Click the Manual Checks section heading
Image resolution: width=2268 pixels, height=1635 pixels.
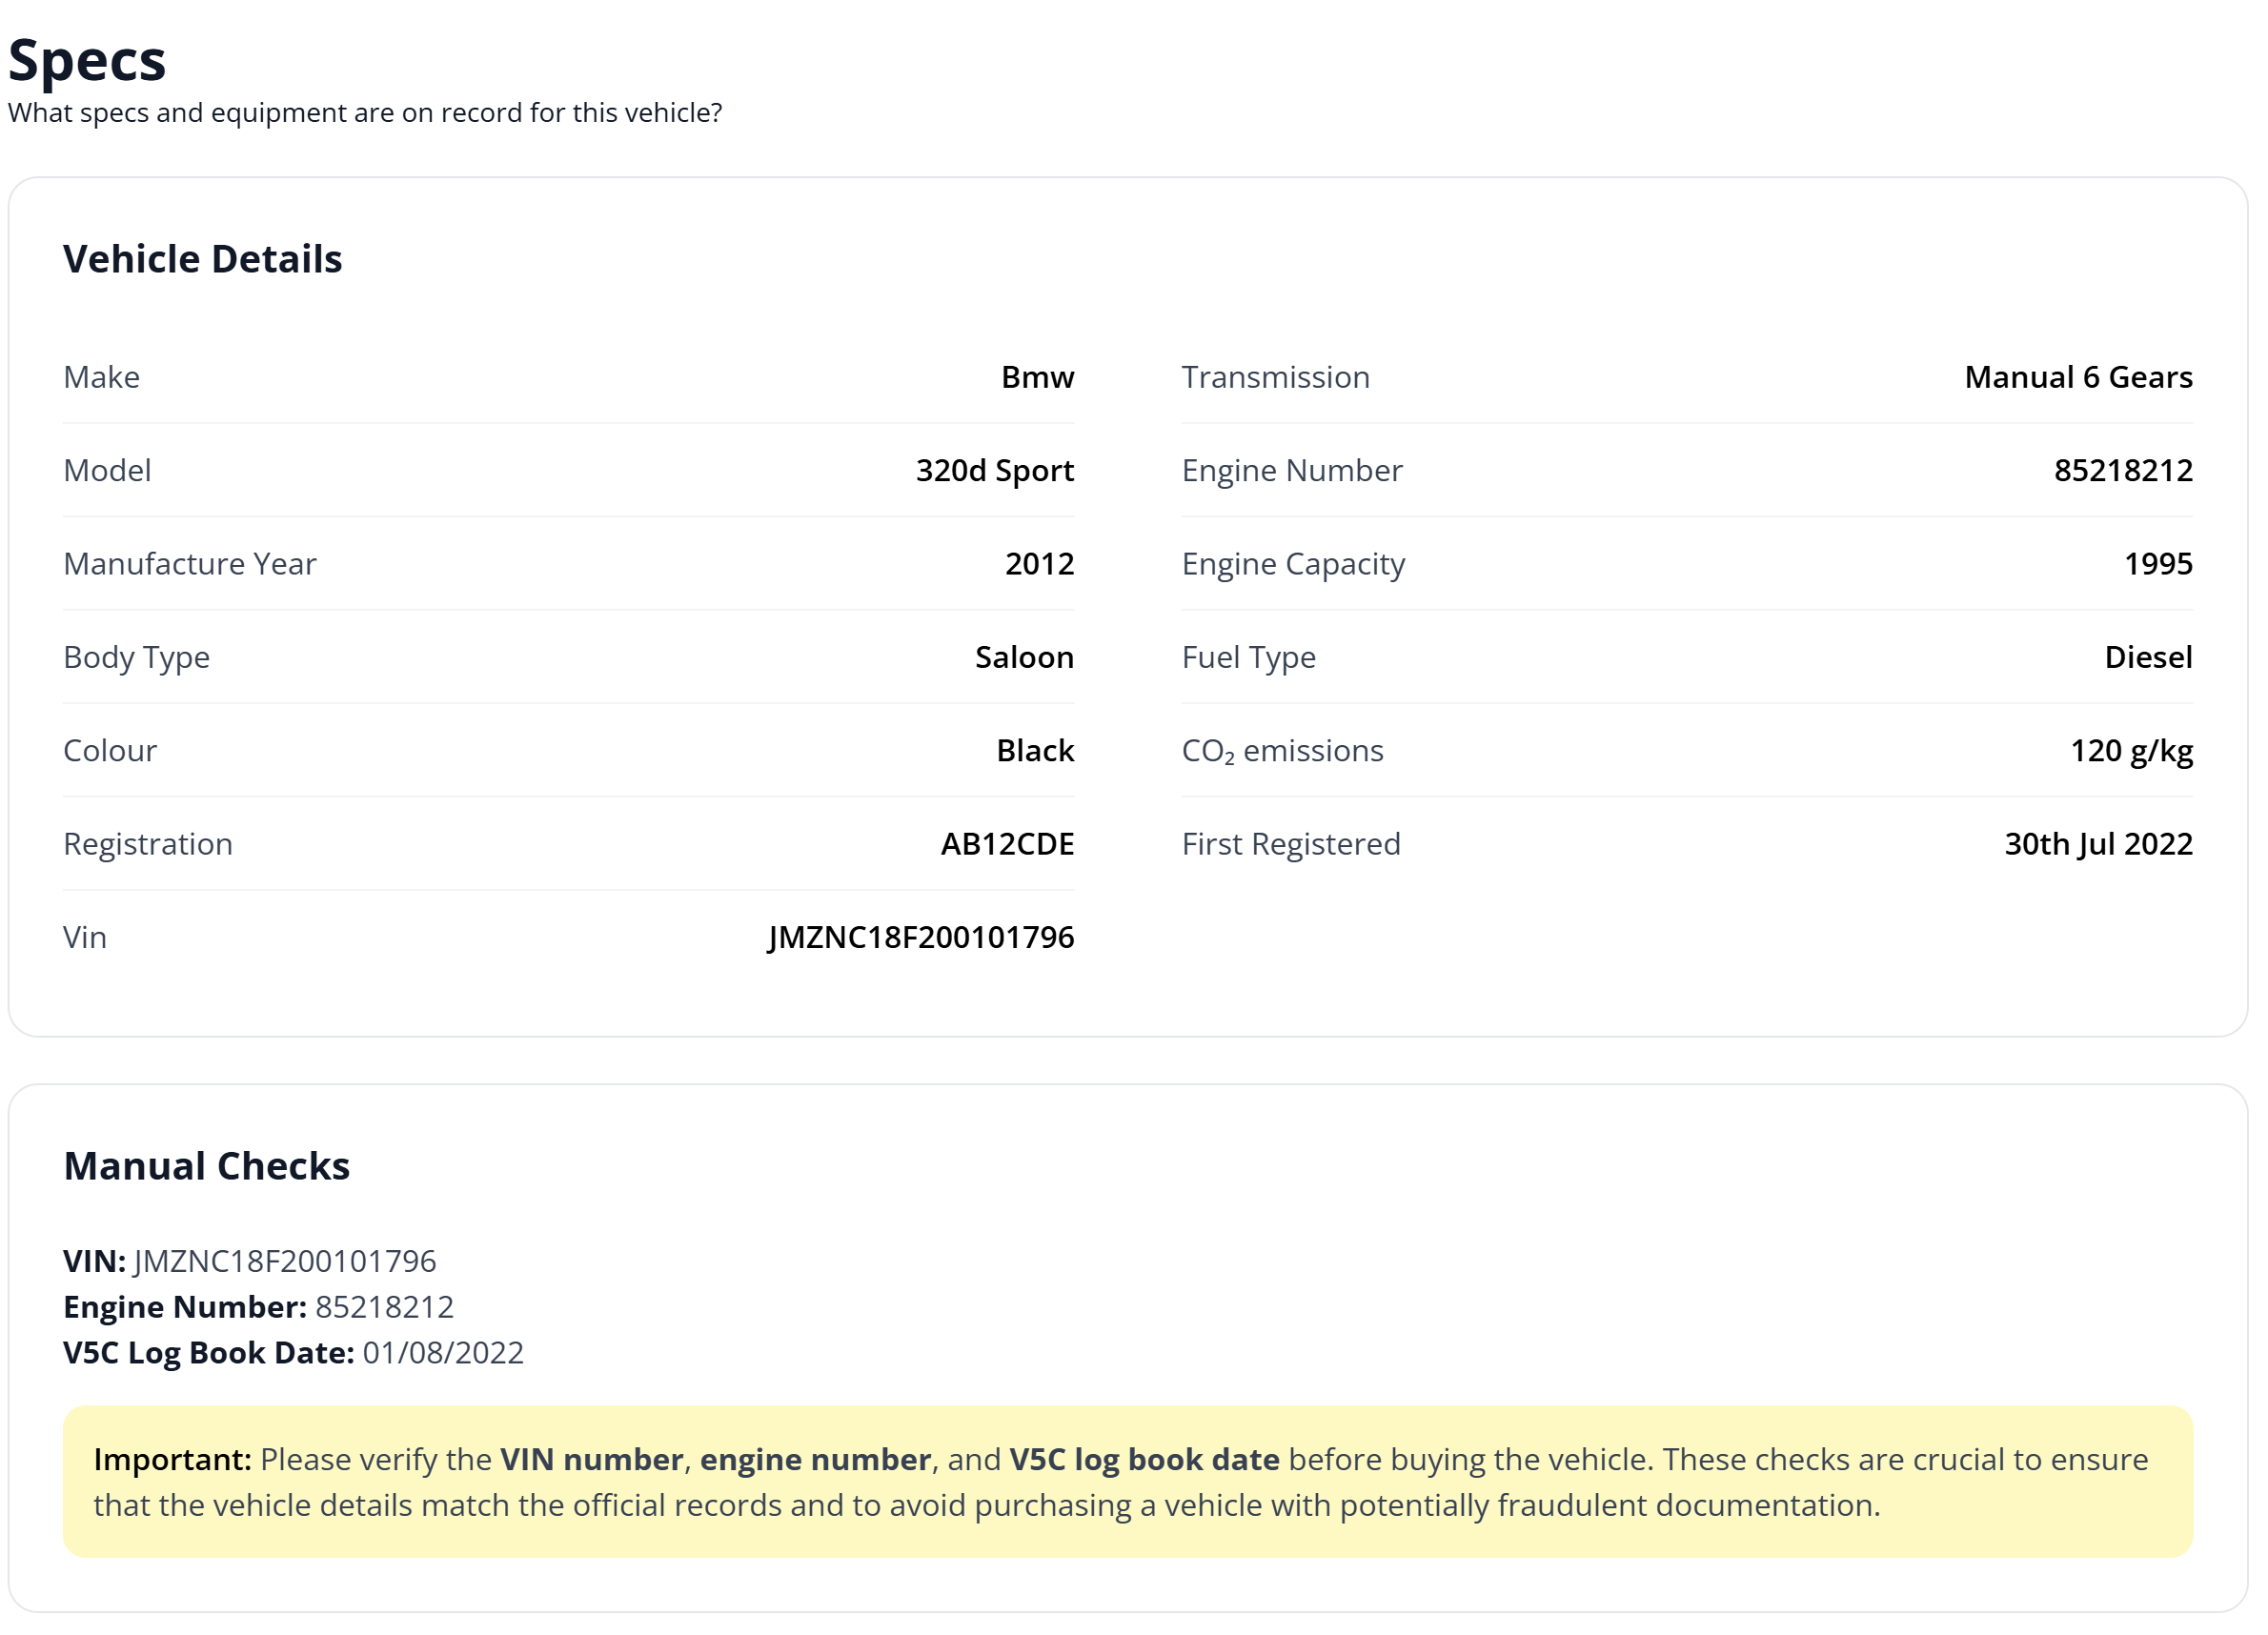tap(207, 1166)
